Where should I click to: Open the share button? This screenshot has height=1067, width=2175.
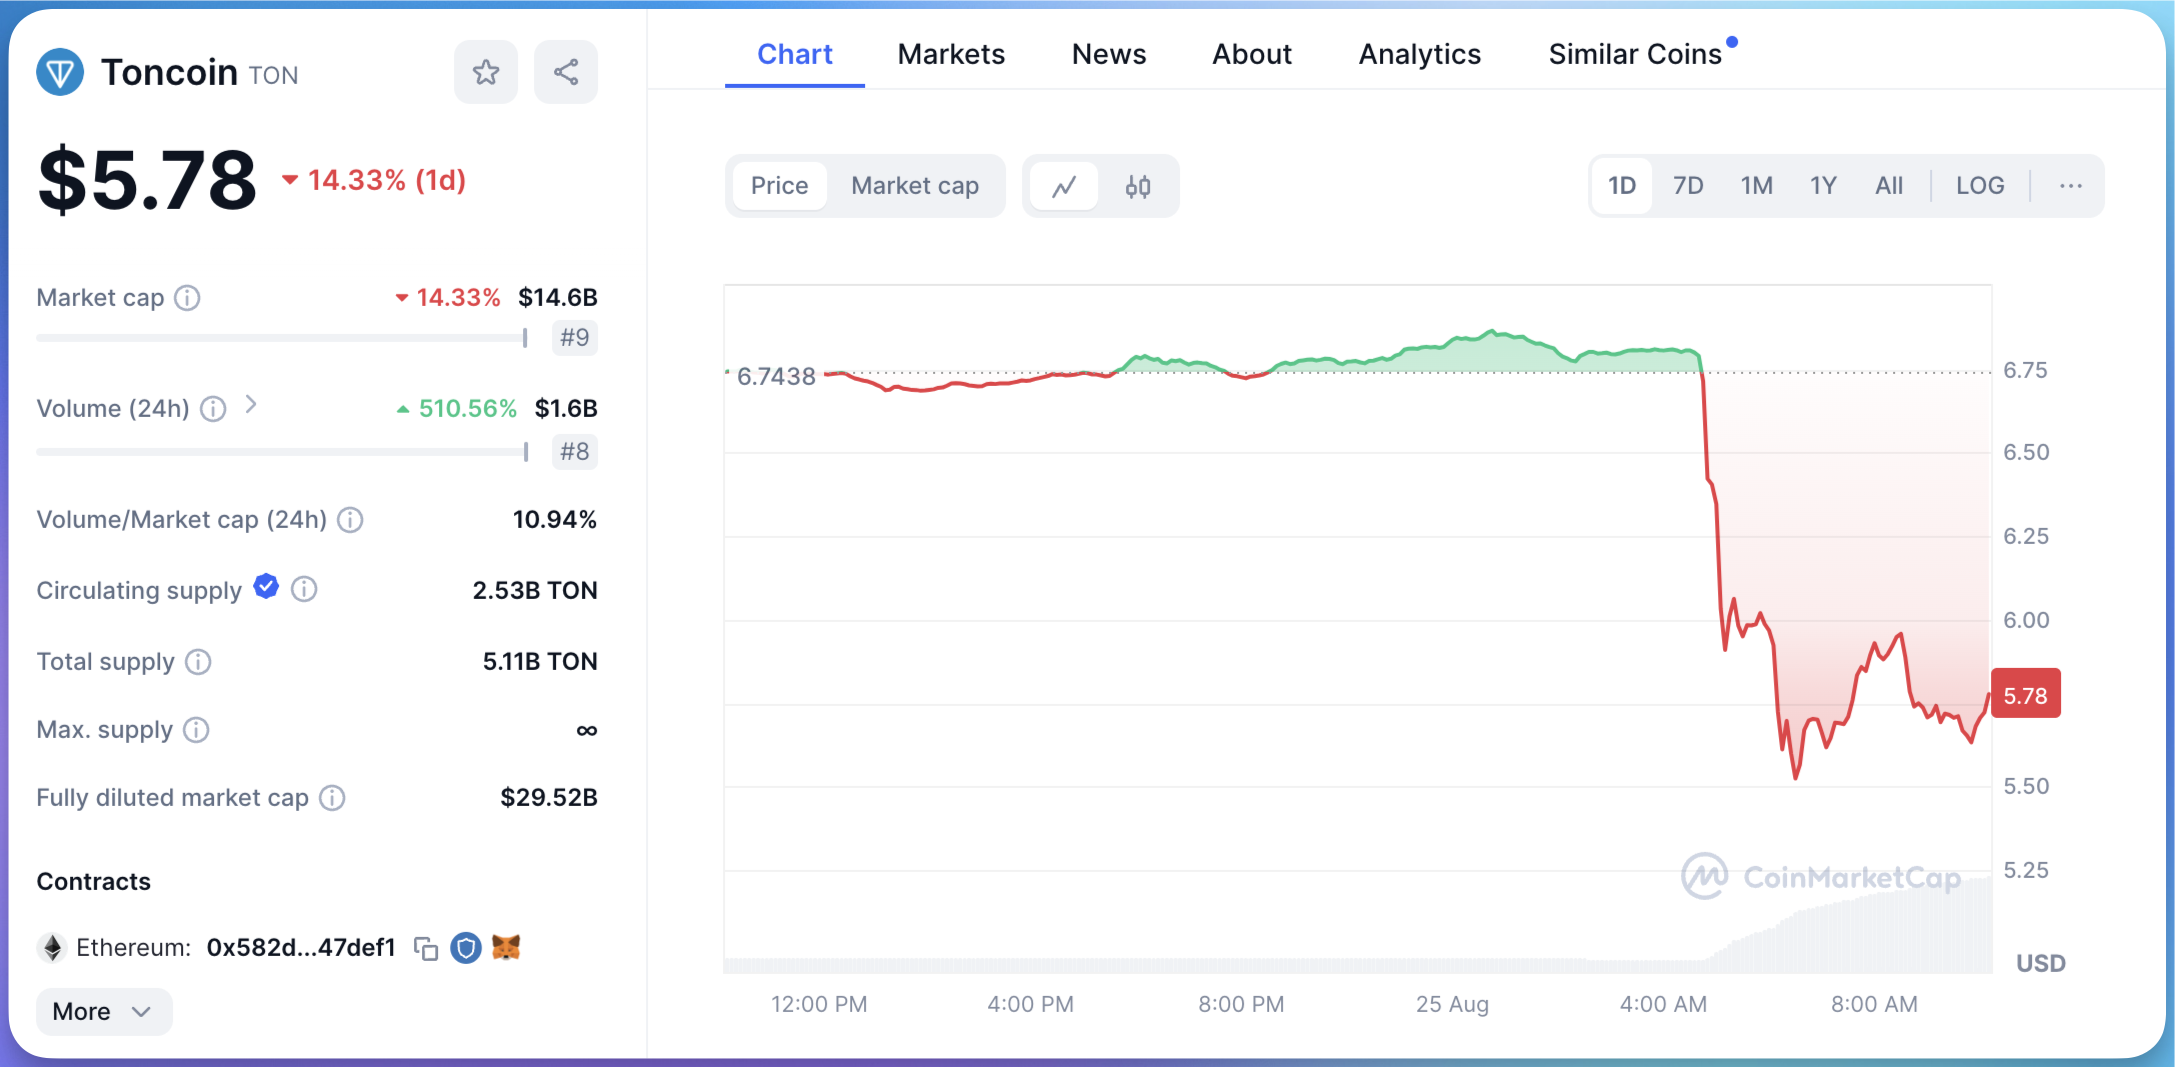pyautogui.click(x=566, y=72)
